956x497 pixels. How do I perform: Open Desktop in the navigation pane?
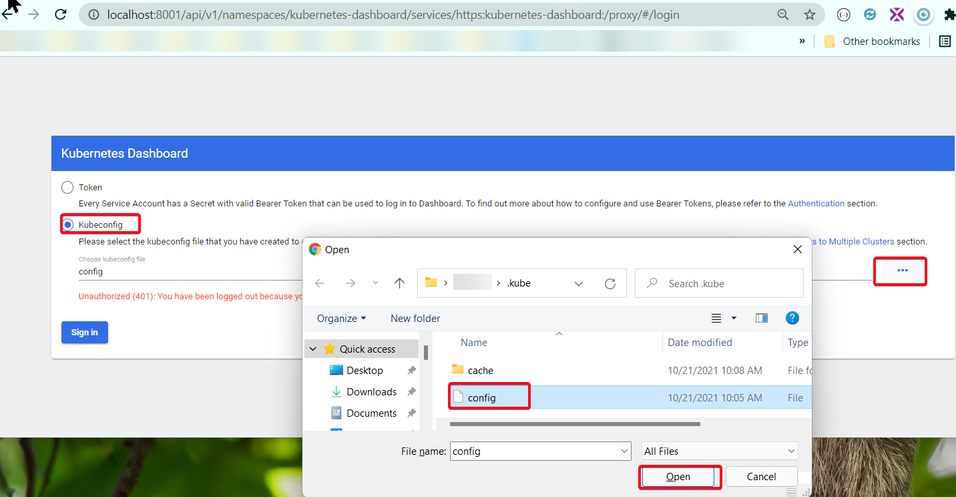tap(365, 370)
